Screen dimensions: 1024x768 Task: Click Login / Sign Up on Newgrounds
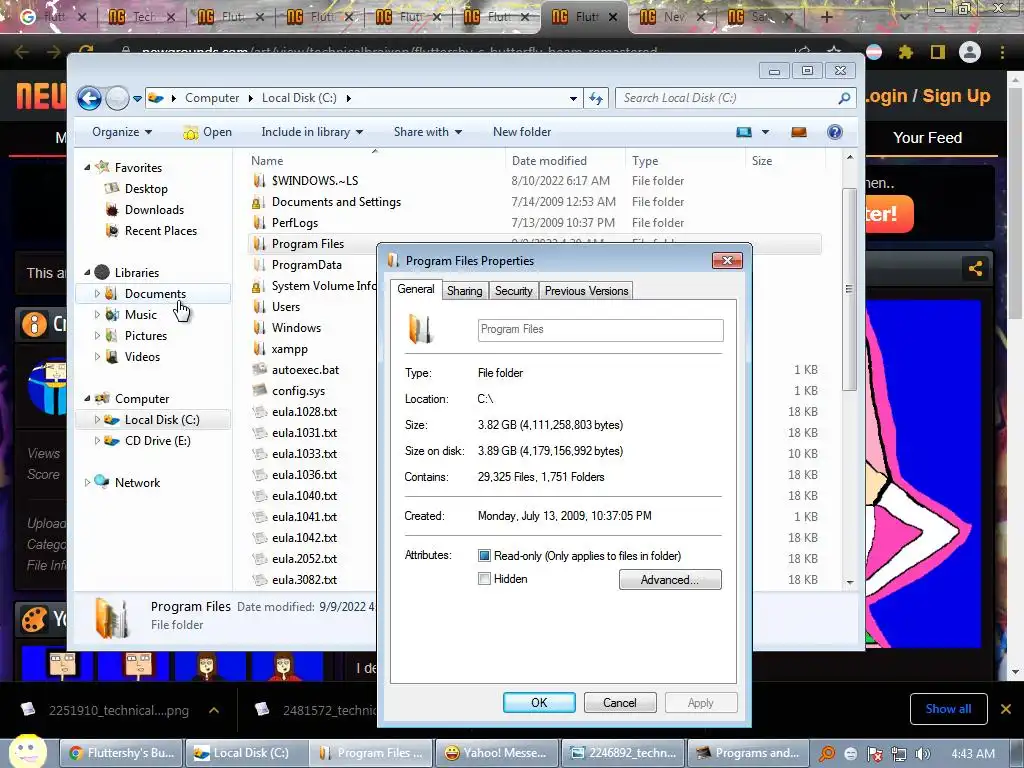click(x=927, y=96)
